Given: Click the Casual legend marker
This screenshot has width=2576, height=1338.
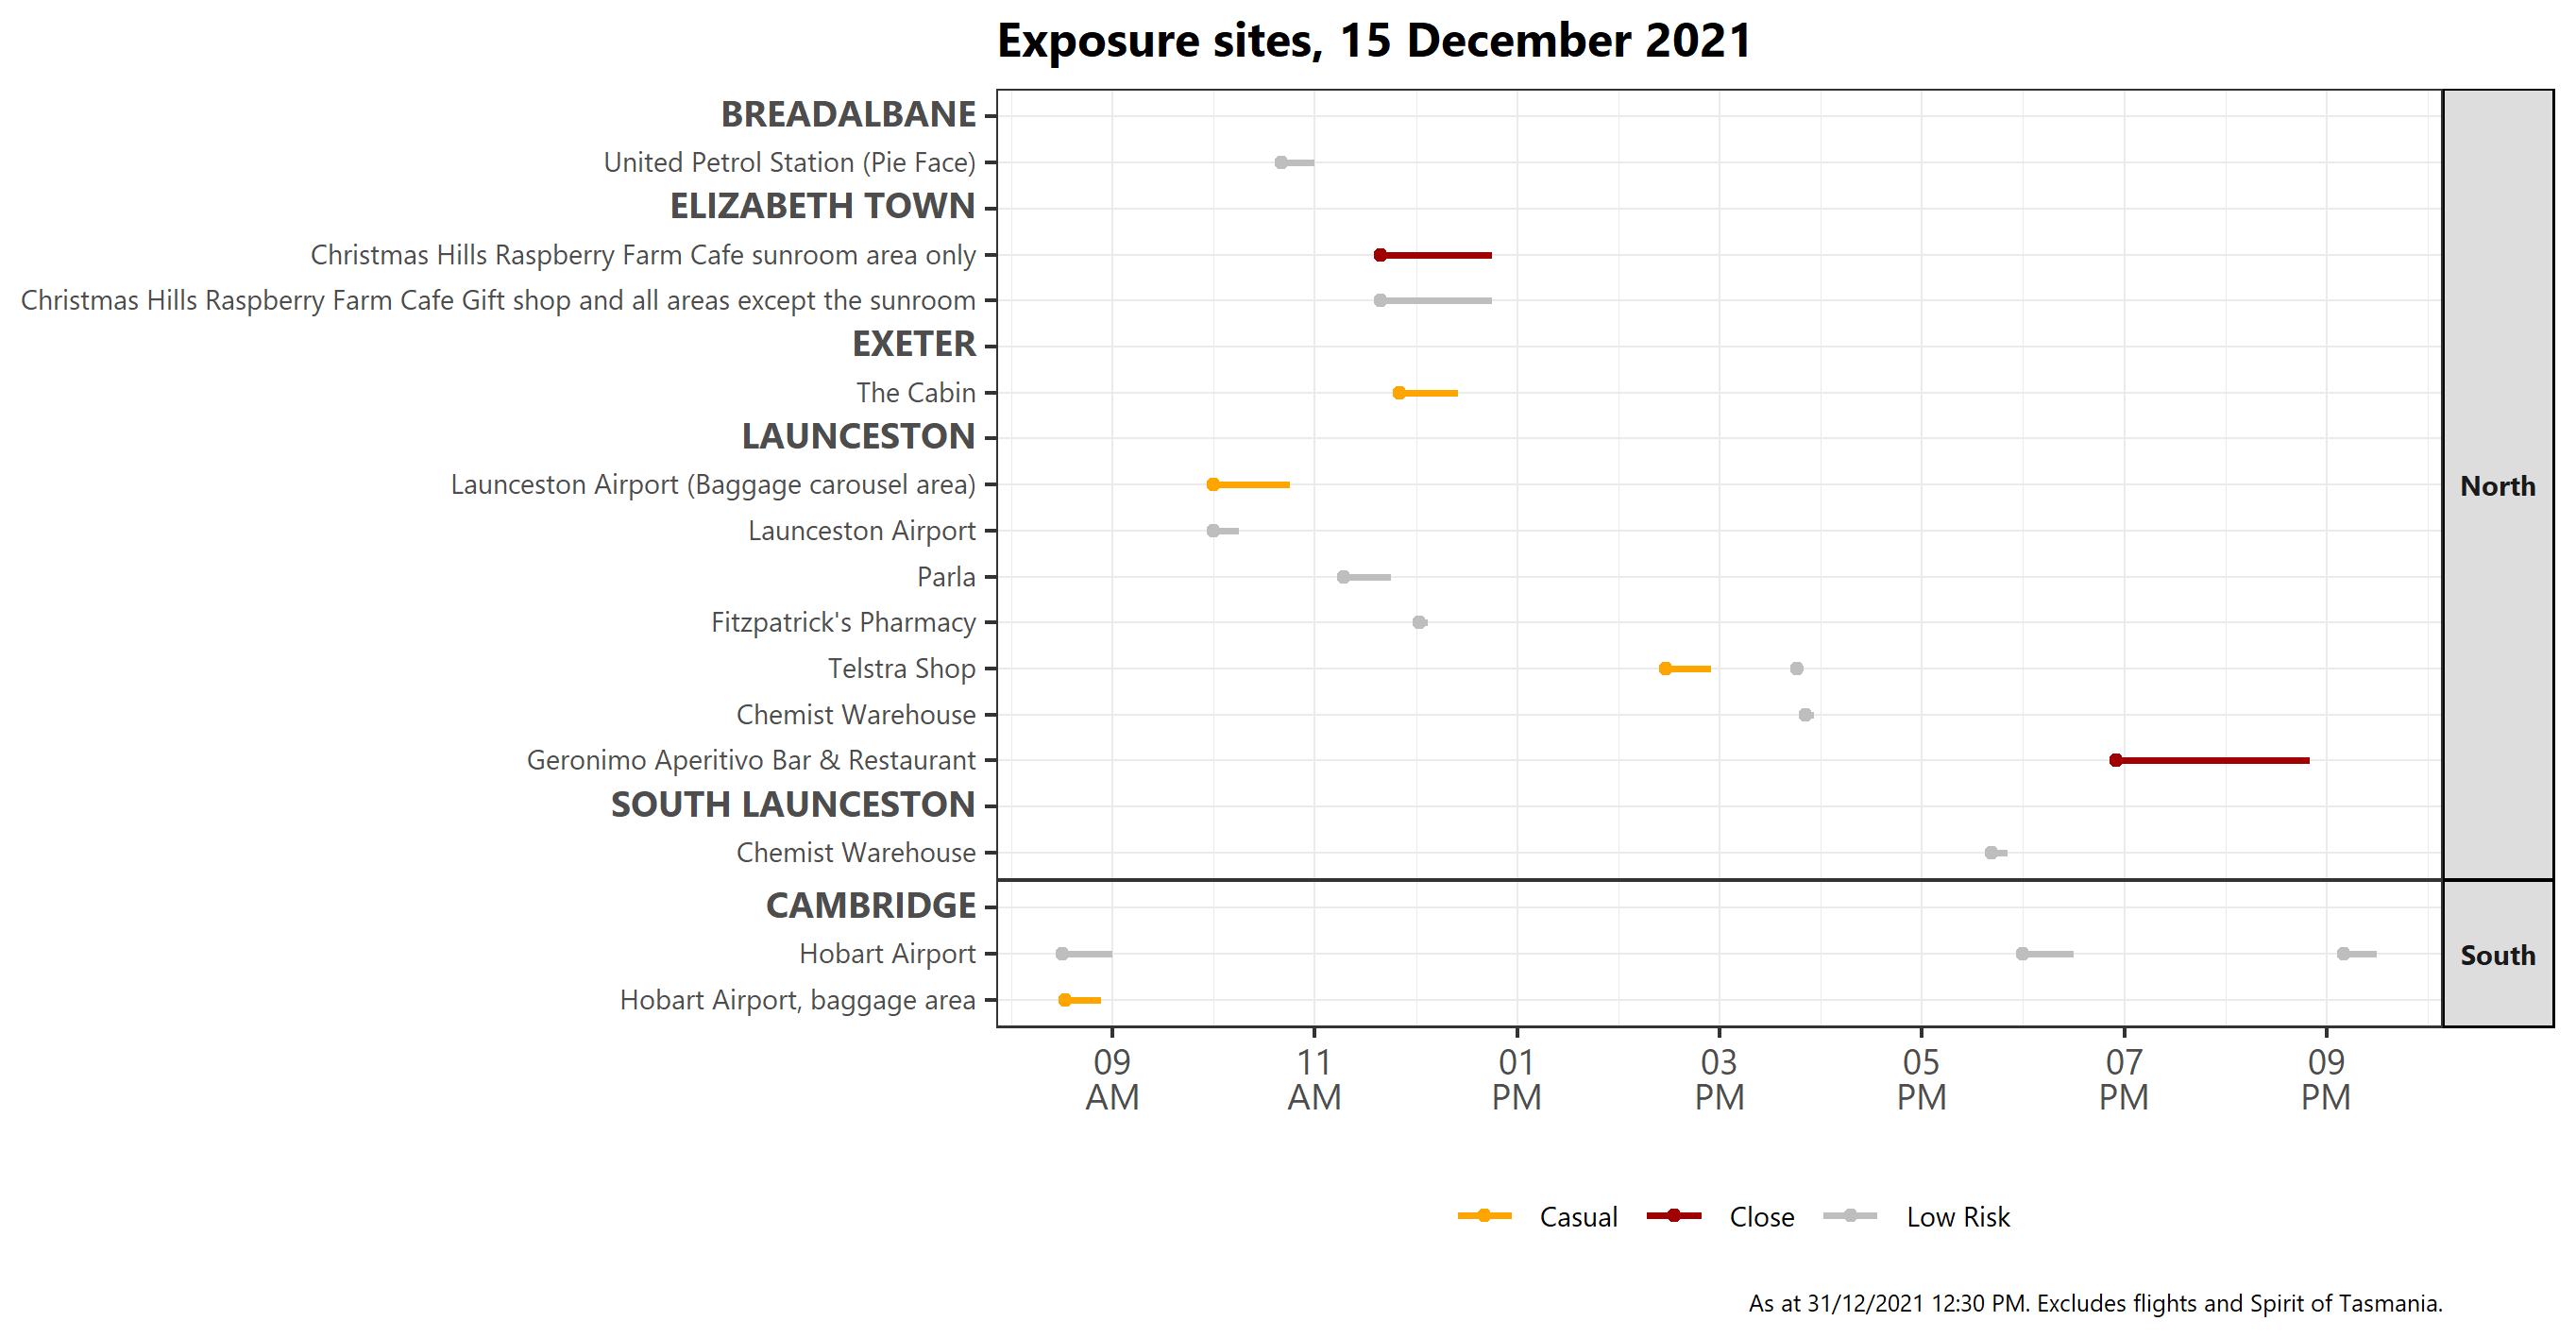Looking at the screenshot, I should (x=1484, y=1216).
